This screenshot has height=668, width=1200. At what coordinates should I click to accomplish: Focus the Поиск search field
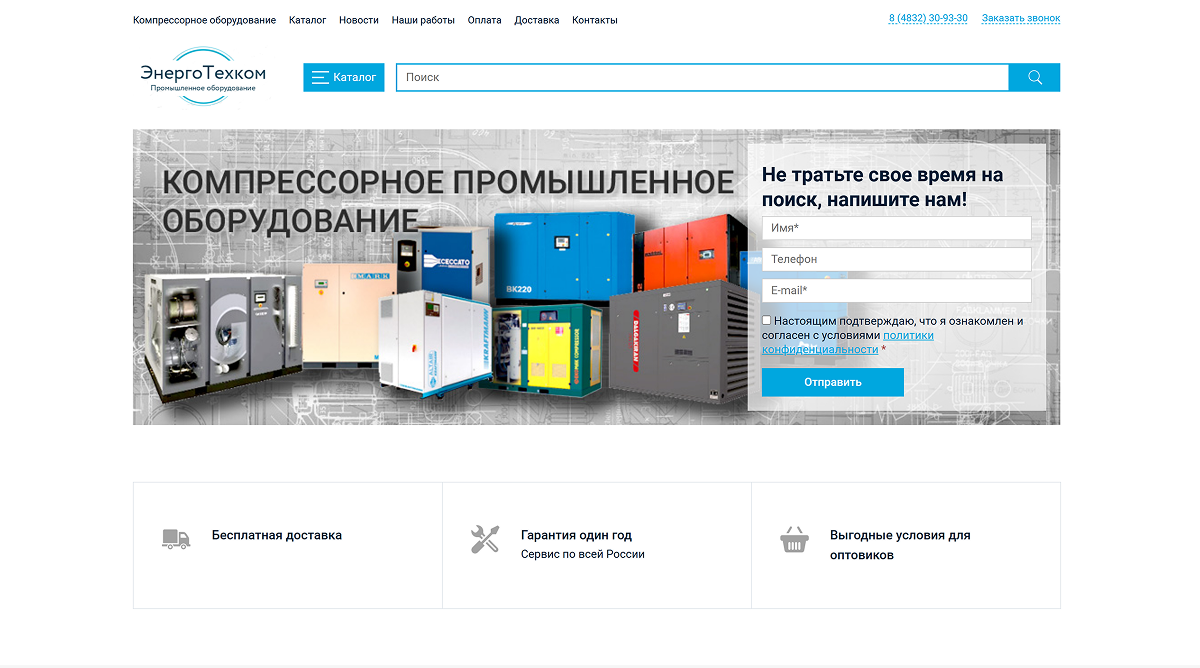click(702, 78)
